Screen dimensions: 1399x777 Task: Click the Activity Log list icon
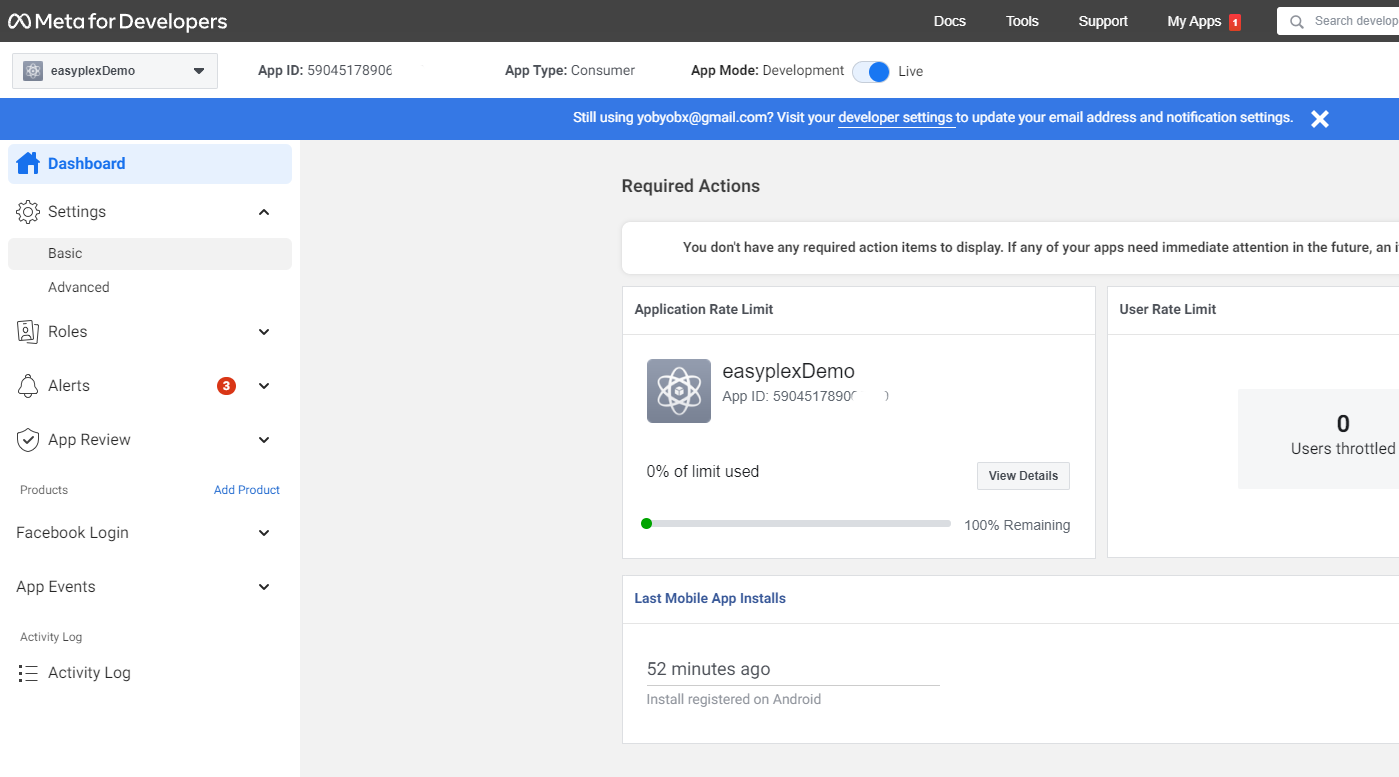click(x=28, y=673)
